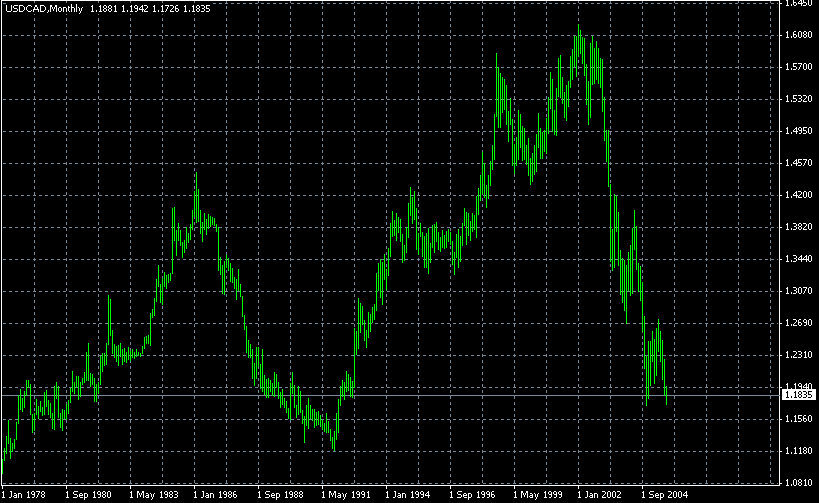Viewport: 819px width, 503px height.
Task: Click the 1.3820 price axis label
Action: click(x=799, y=227)
